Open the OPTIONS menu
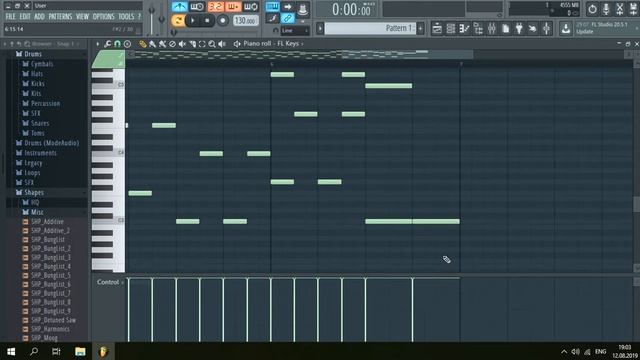The height and width of the screenshot is (360, 640). click(104, 17)
